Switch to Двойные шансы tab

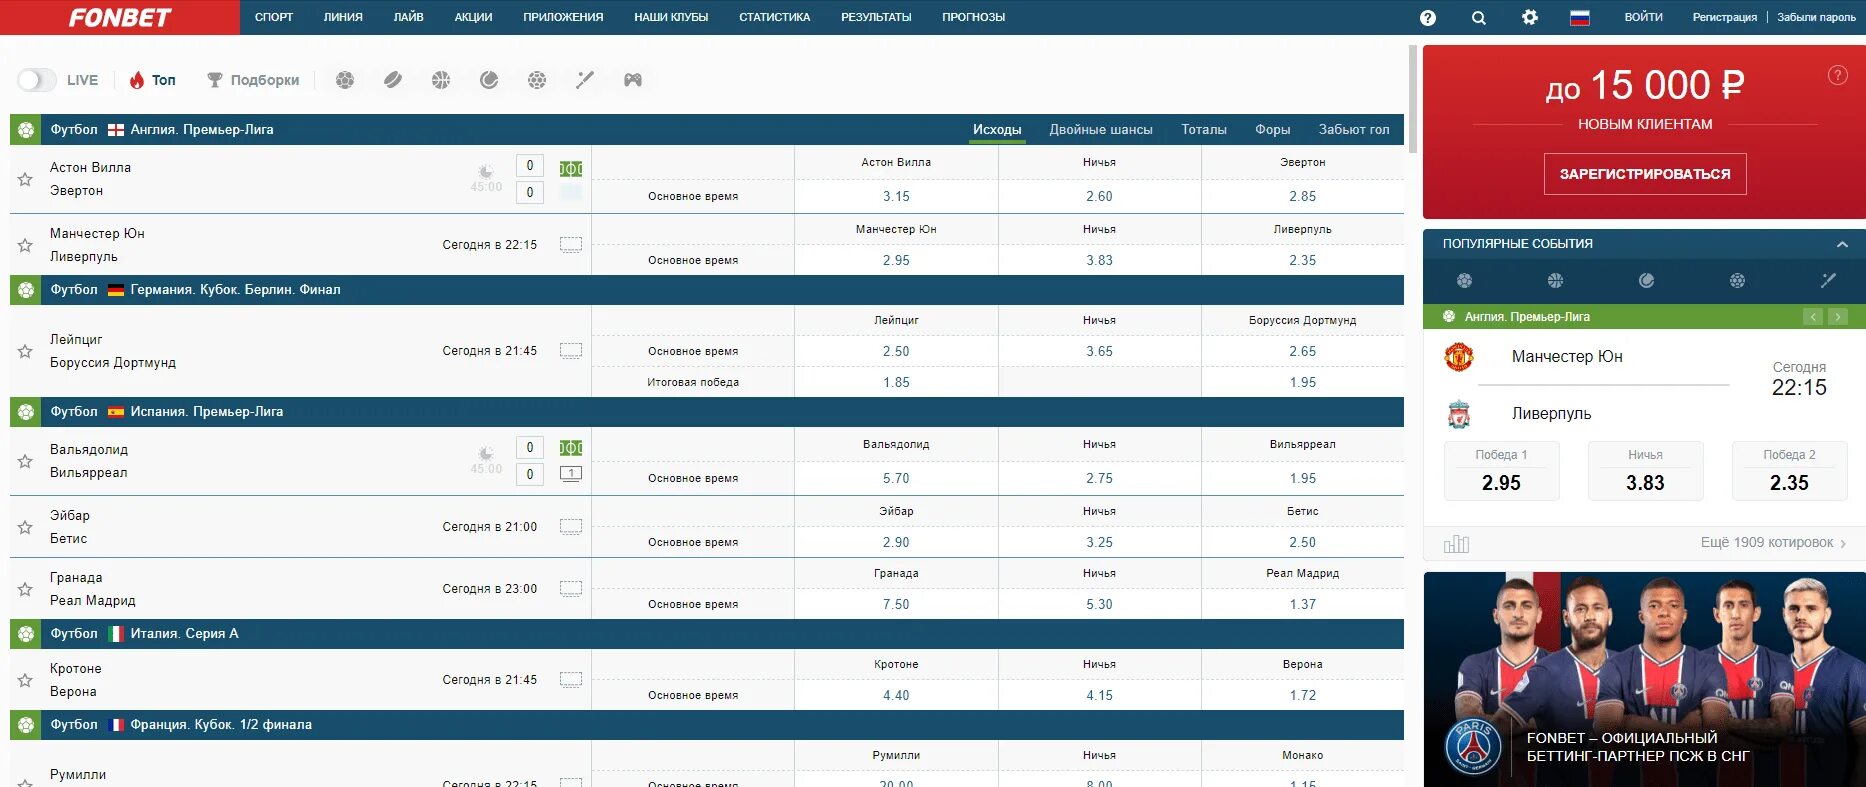(1101, 130)
